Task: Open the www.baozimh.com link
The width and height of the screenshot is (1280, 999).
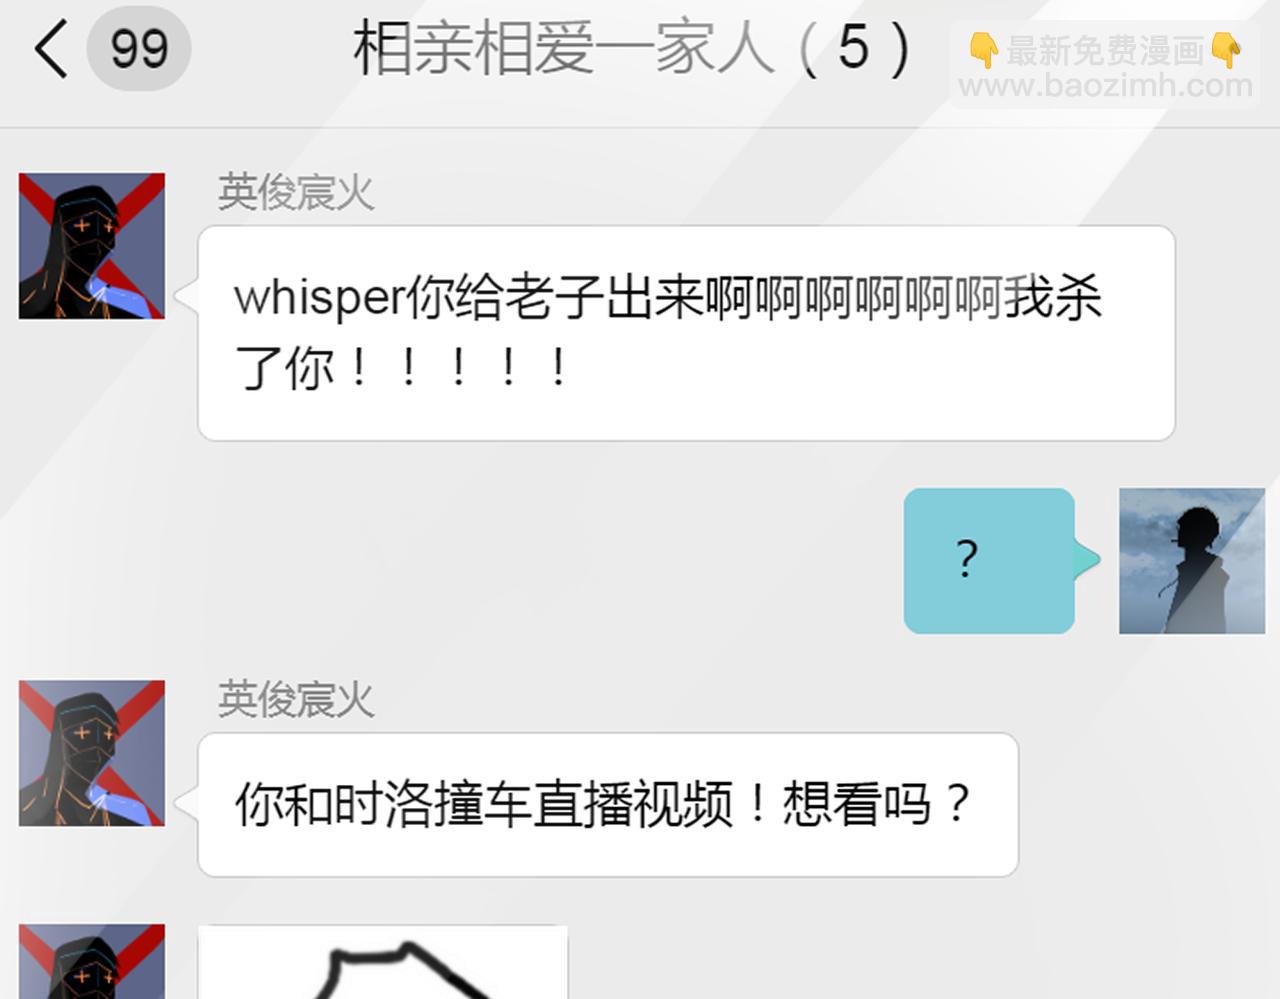Action: pos(1106,86)
